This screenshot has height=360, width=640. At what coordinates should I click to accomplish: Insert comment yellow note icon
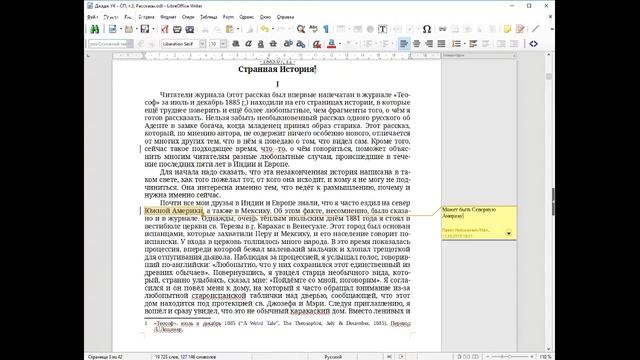(507, 29)
